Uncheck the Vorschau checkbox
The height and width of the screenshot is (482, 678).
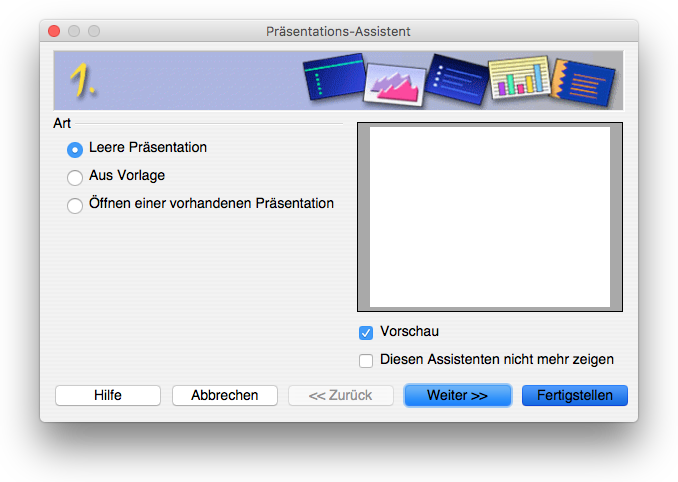(366, 333)
